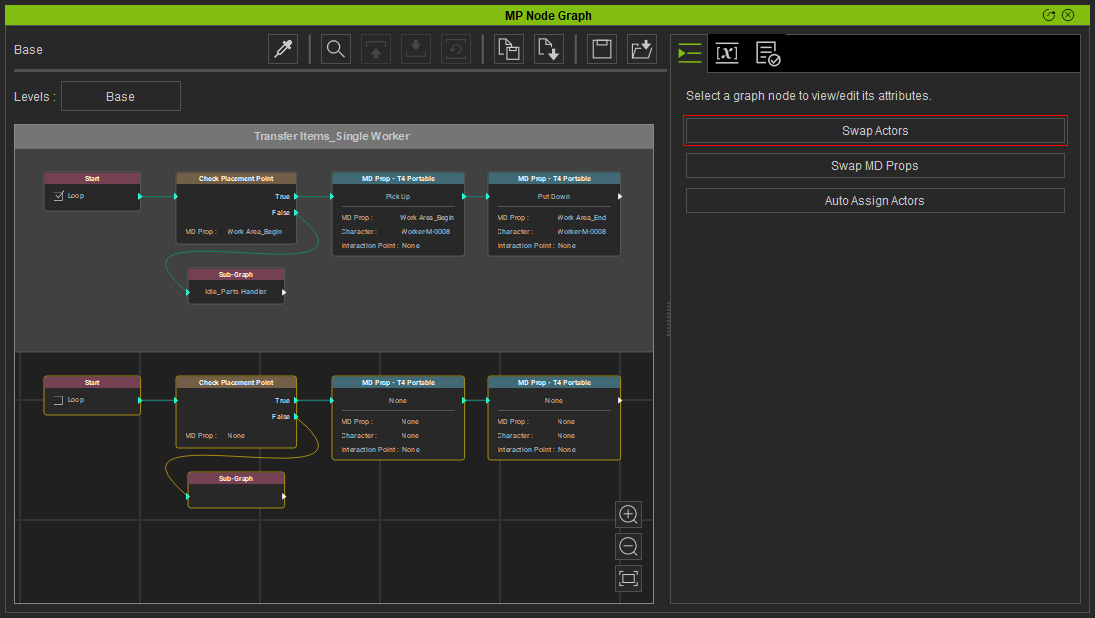
Task: Select the Pick Up MD Prop node
Action: coord(398,214)
